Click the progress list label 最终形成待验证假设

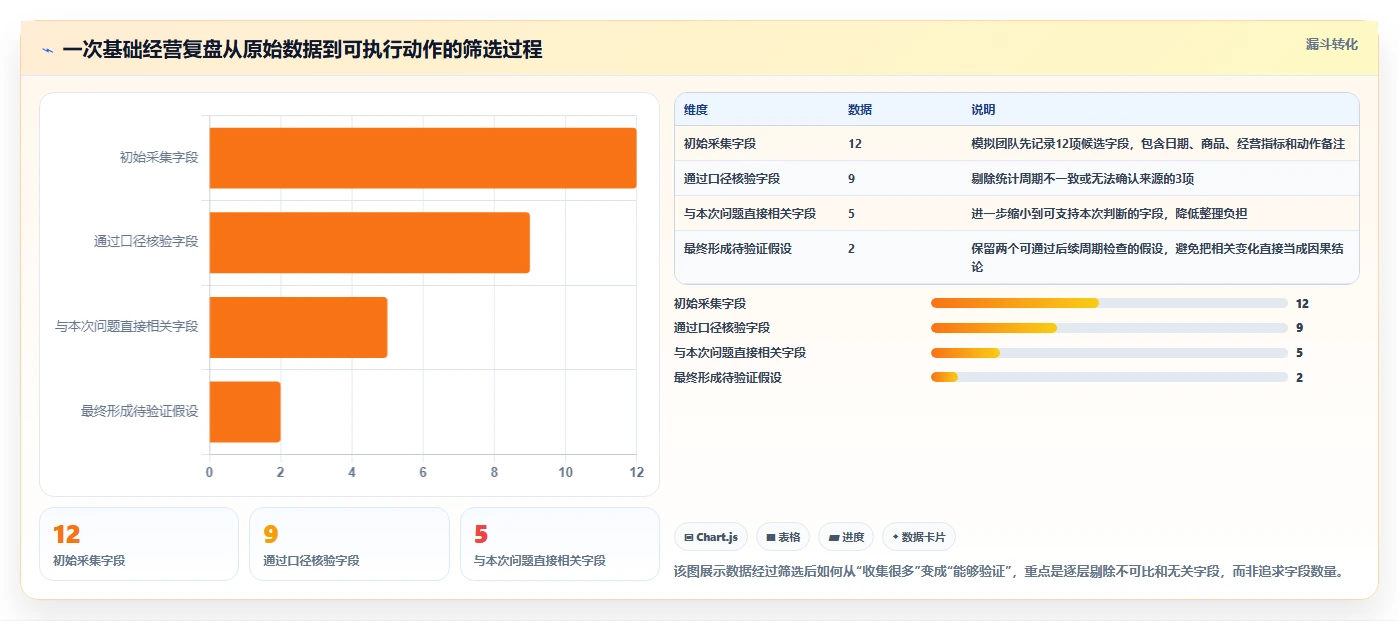(728, 378)
